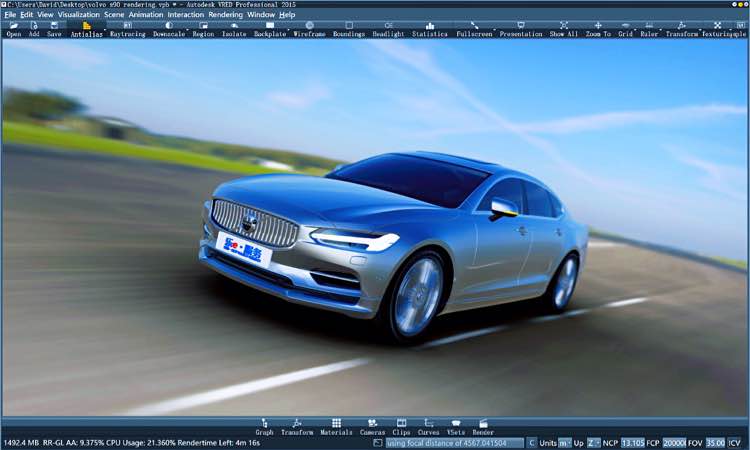Viewport: 750px width, 450px height.
Task: Open the Graph module in bottom bar
Action: pyautogui.click(x=264, y=427)
